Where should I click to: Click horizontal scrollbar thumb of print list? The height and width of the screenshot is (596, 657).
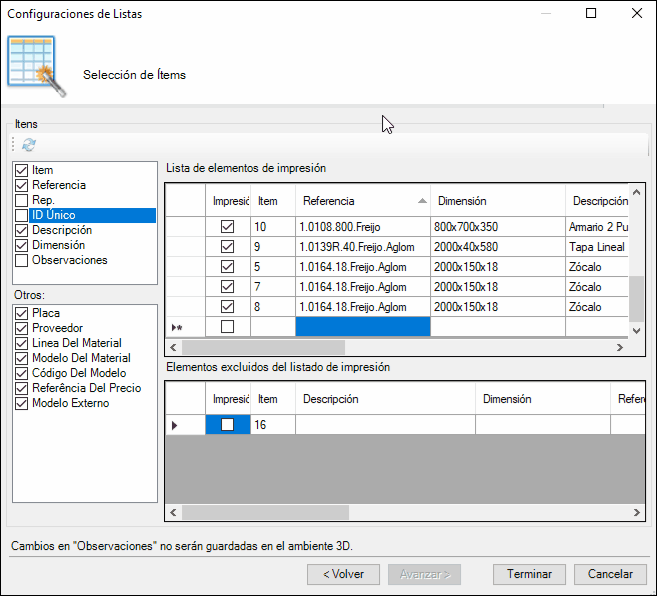263,347
